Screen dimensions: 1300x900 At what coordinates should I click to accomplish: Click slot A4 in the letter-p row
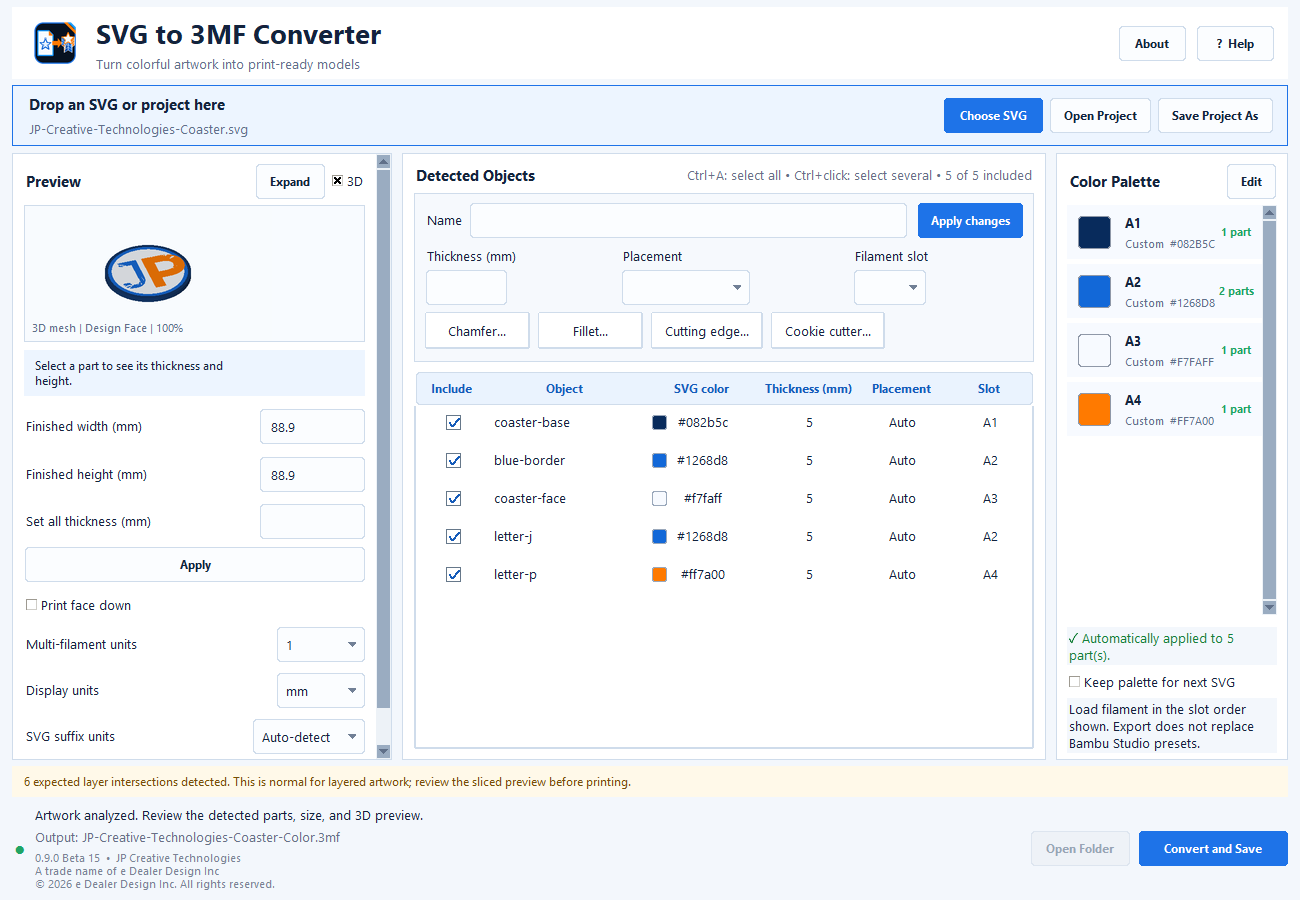click(x=990, y=575)
